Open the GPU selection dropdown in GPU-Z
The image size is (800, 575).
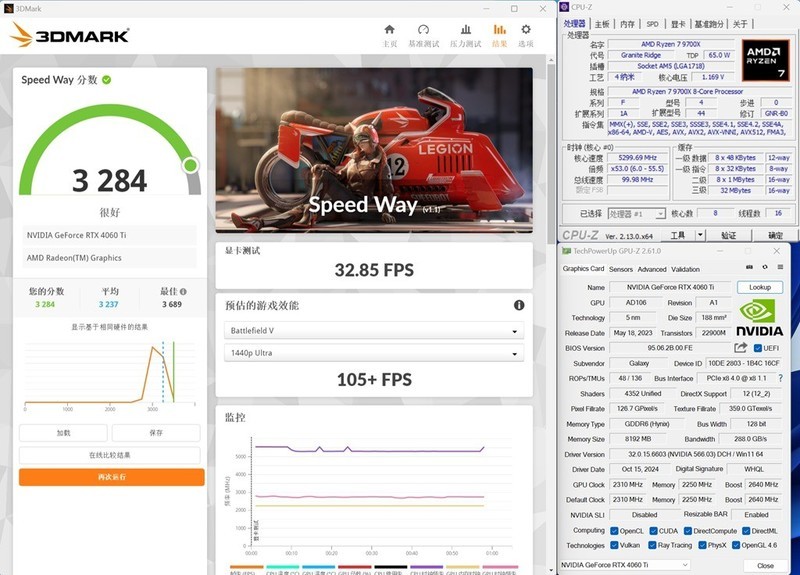pyautogui.click(x=626, y=565)
